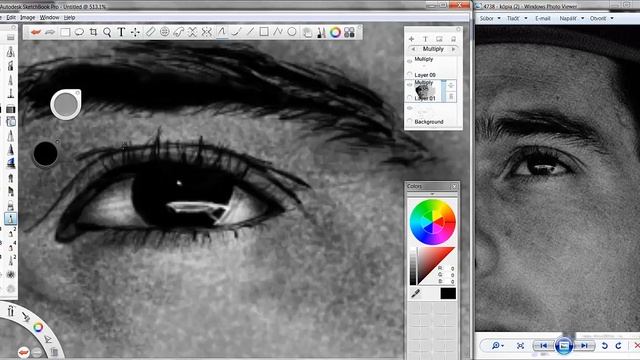Toggle the French Curve tool

(179, 32)
